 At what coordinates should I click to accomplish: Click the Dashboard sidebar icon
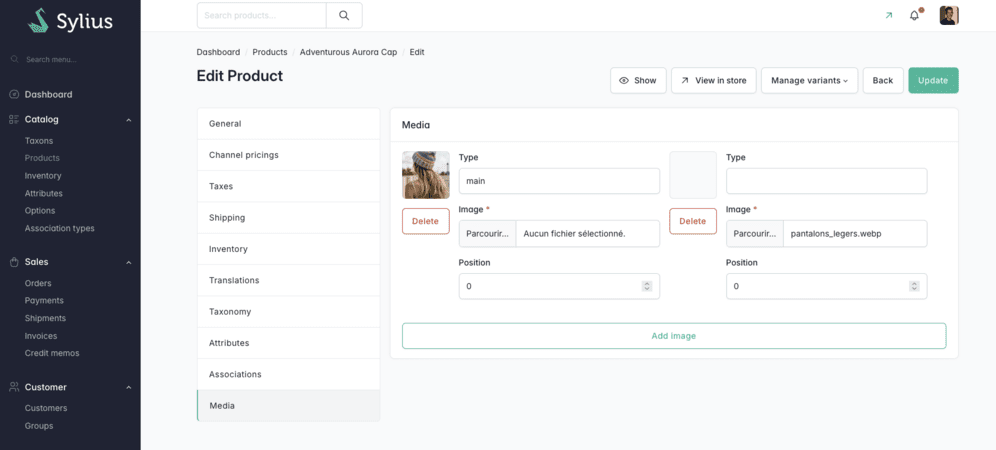click(14, 94)
